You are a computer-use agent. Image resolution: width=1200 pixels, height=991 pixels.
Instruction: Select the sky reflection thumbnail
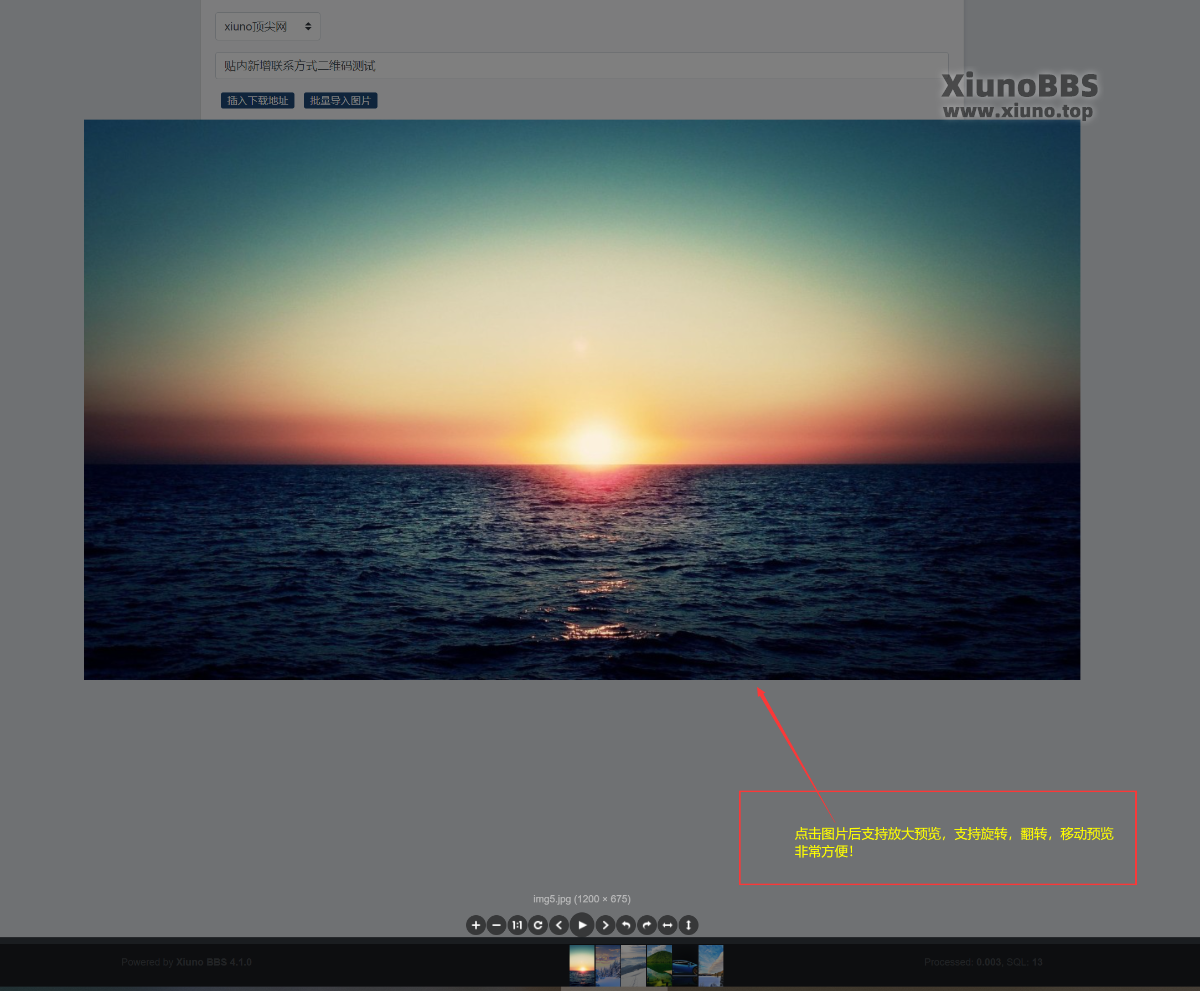(711, 966)
